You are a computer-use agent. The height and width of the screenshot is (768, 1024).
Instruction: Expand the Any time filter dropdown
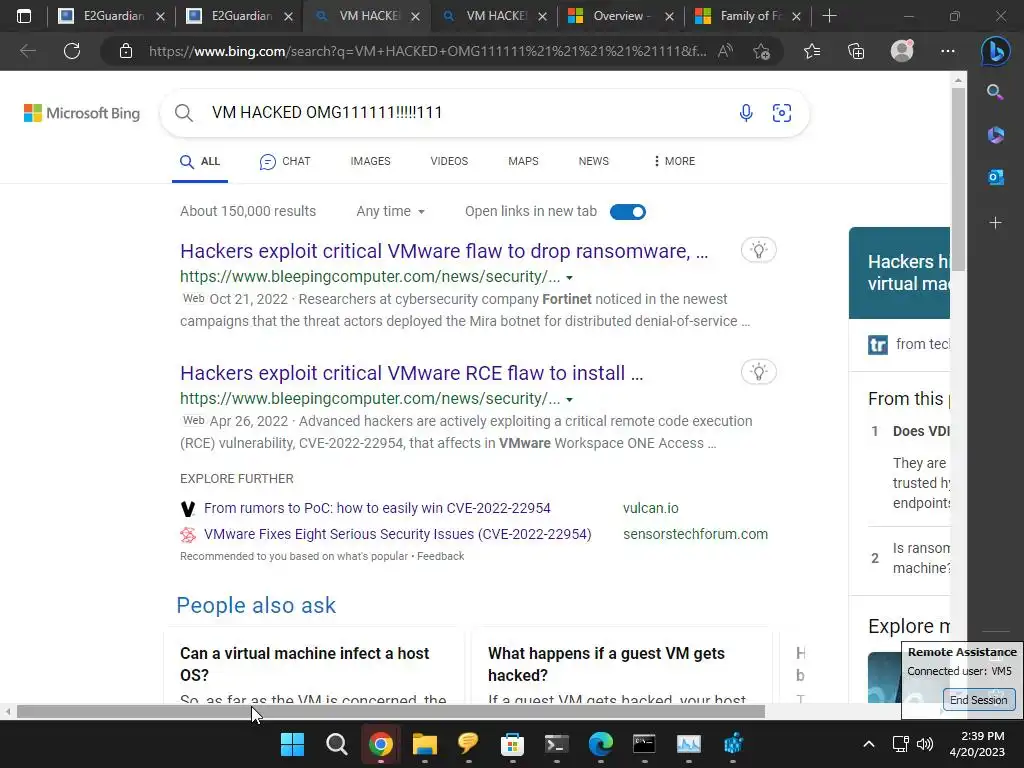click(391, 212)
